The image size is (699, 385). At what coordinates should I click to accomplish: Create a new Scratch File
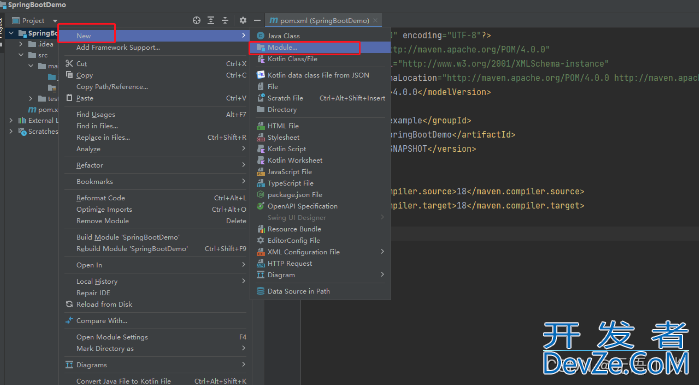pyautogui.click(x=321, y=98)
